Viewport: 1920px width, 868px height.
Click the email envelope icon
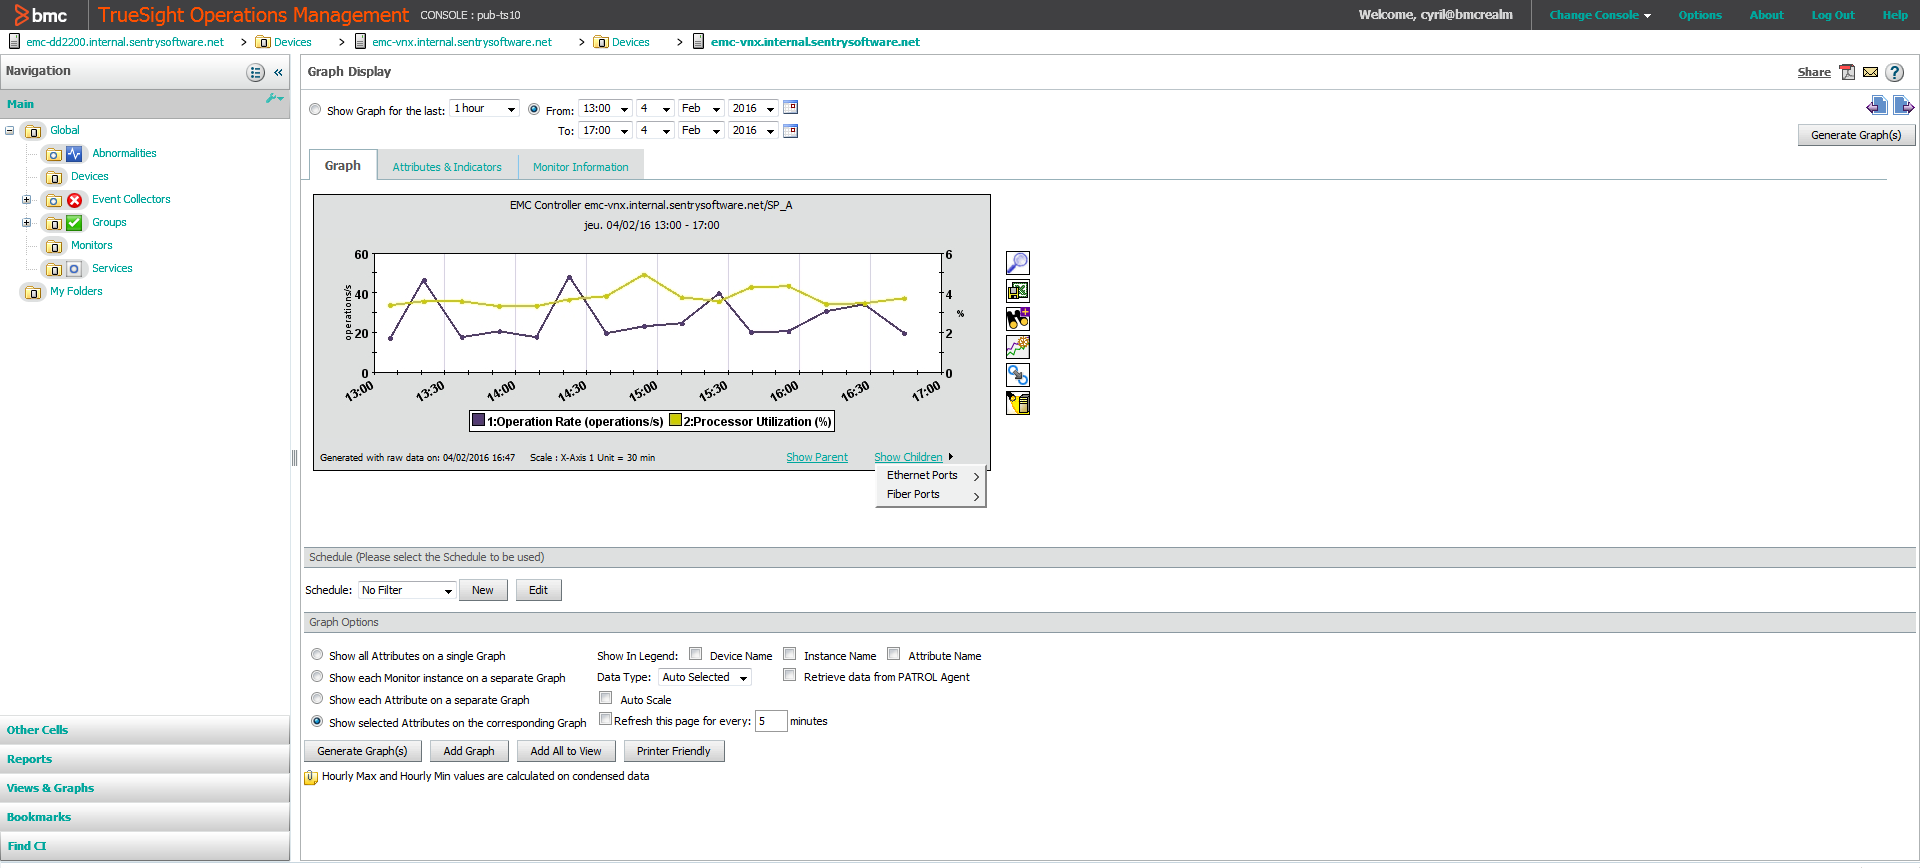coord(1870,72)
